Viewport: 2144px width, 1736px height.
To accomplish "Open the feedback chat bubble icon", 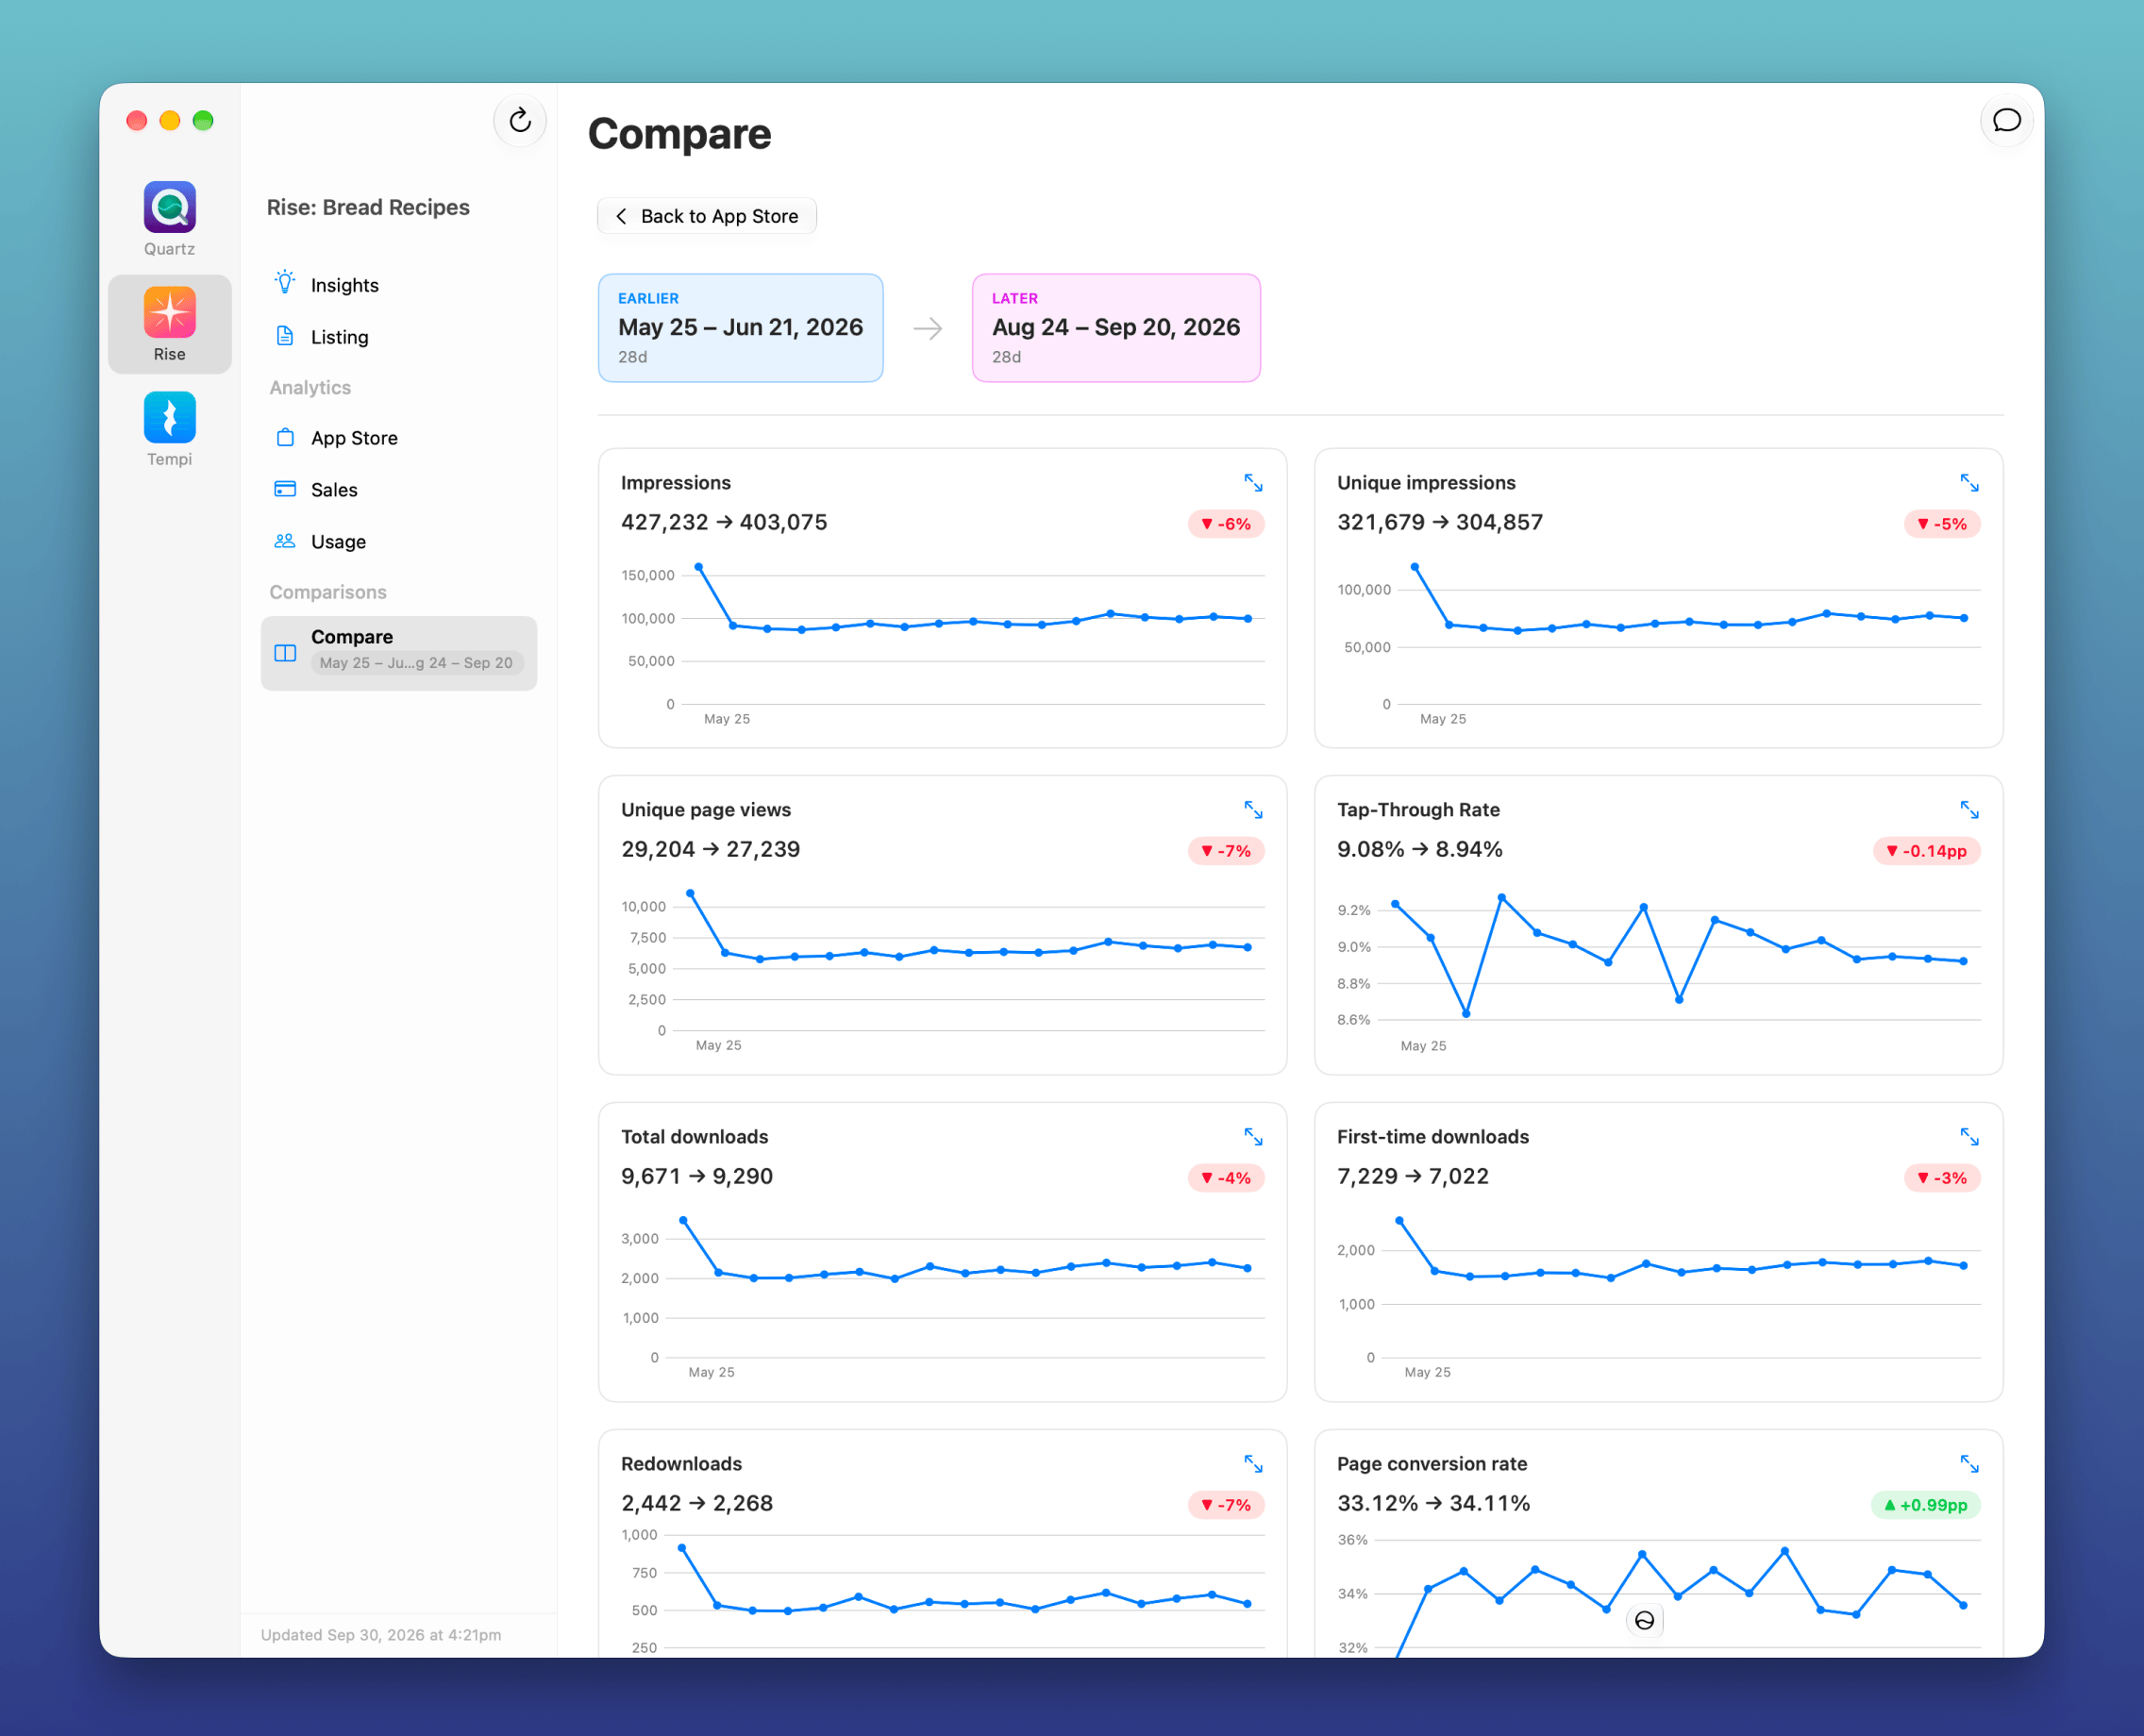I will pos(2006,121).
